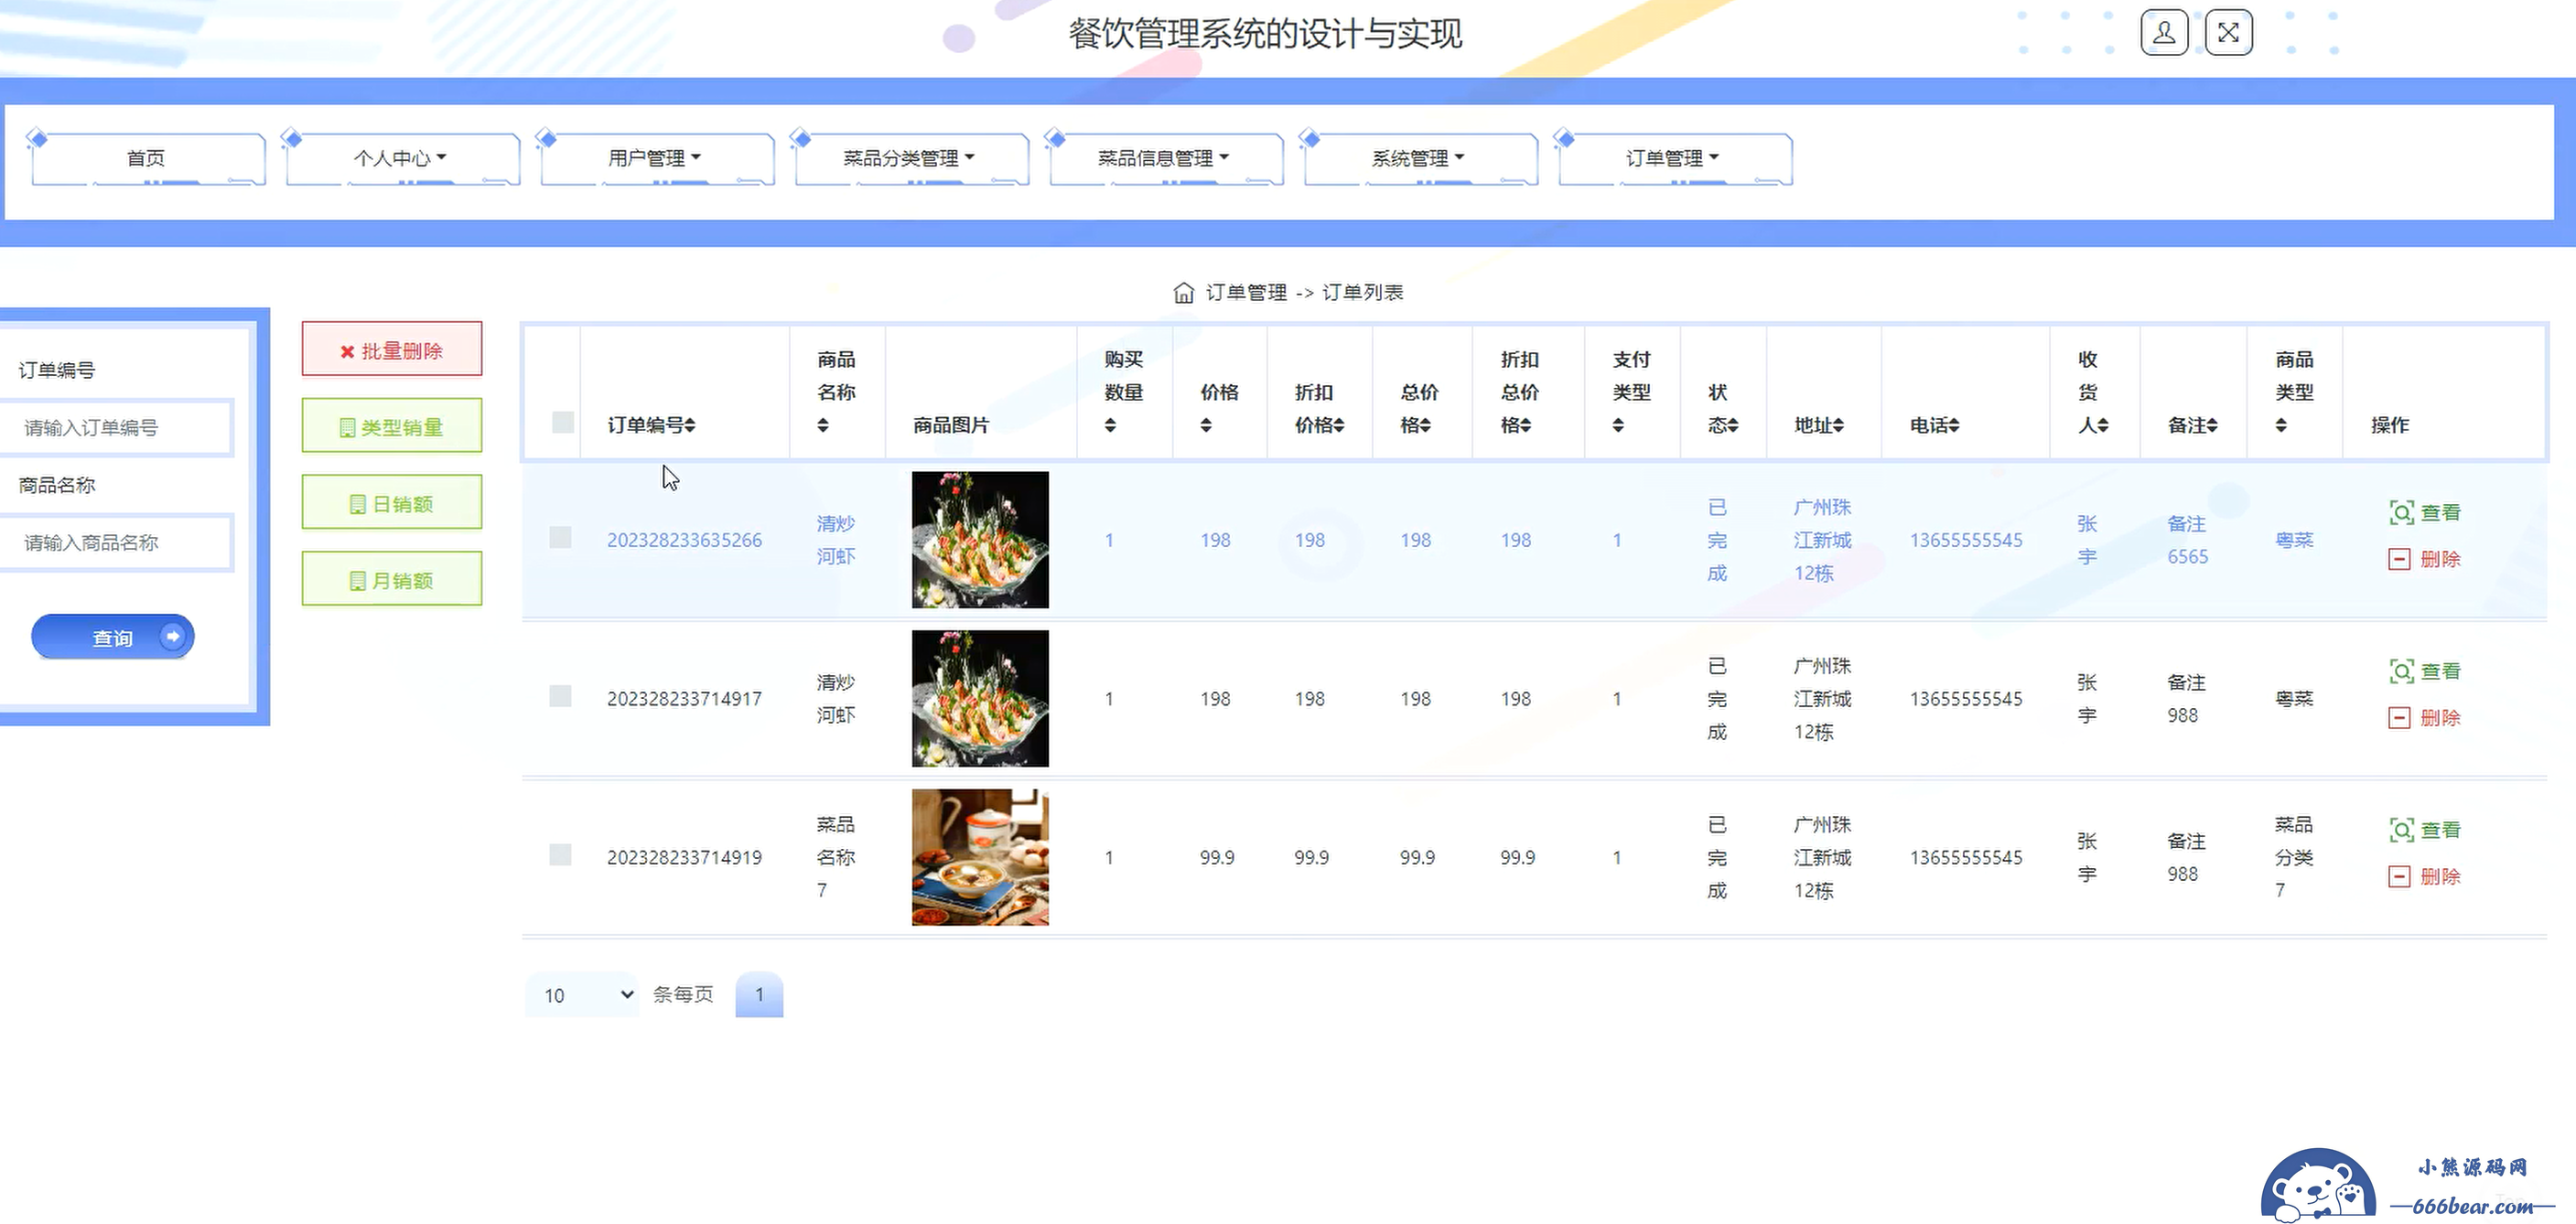Click order number 202328233714919
The width and height of the screenshot is (2576, 1224).
point(684,858)
